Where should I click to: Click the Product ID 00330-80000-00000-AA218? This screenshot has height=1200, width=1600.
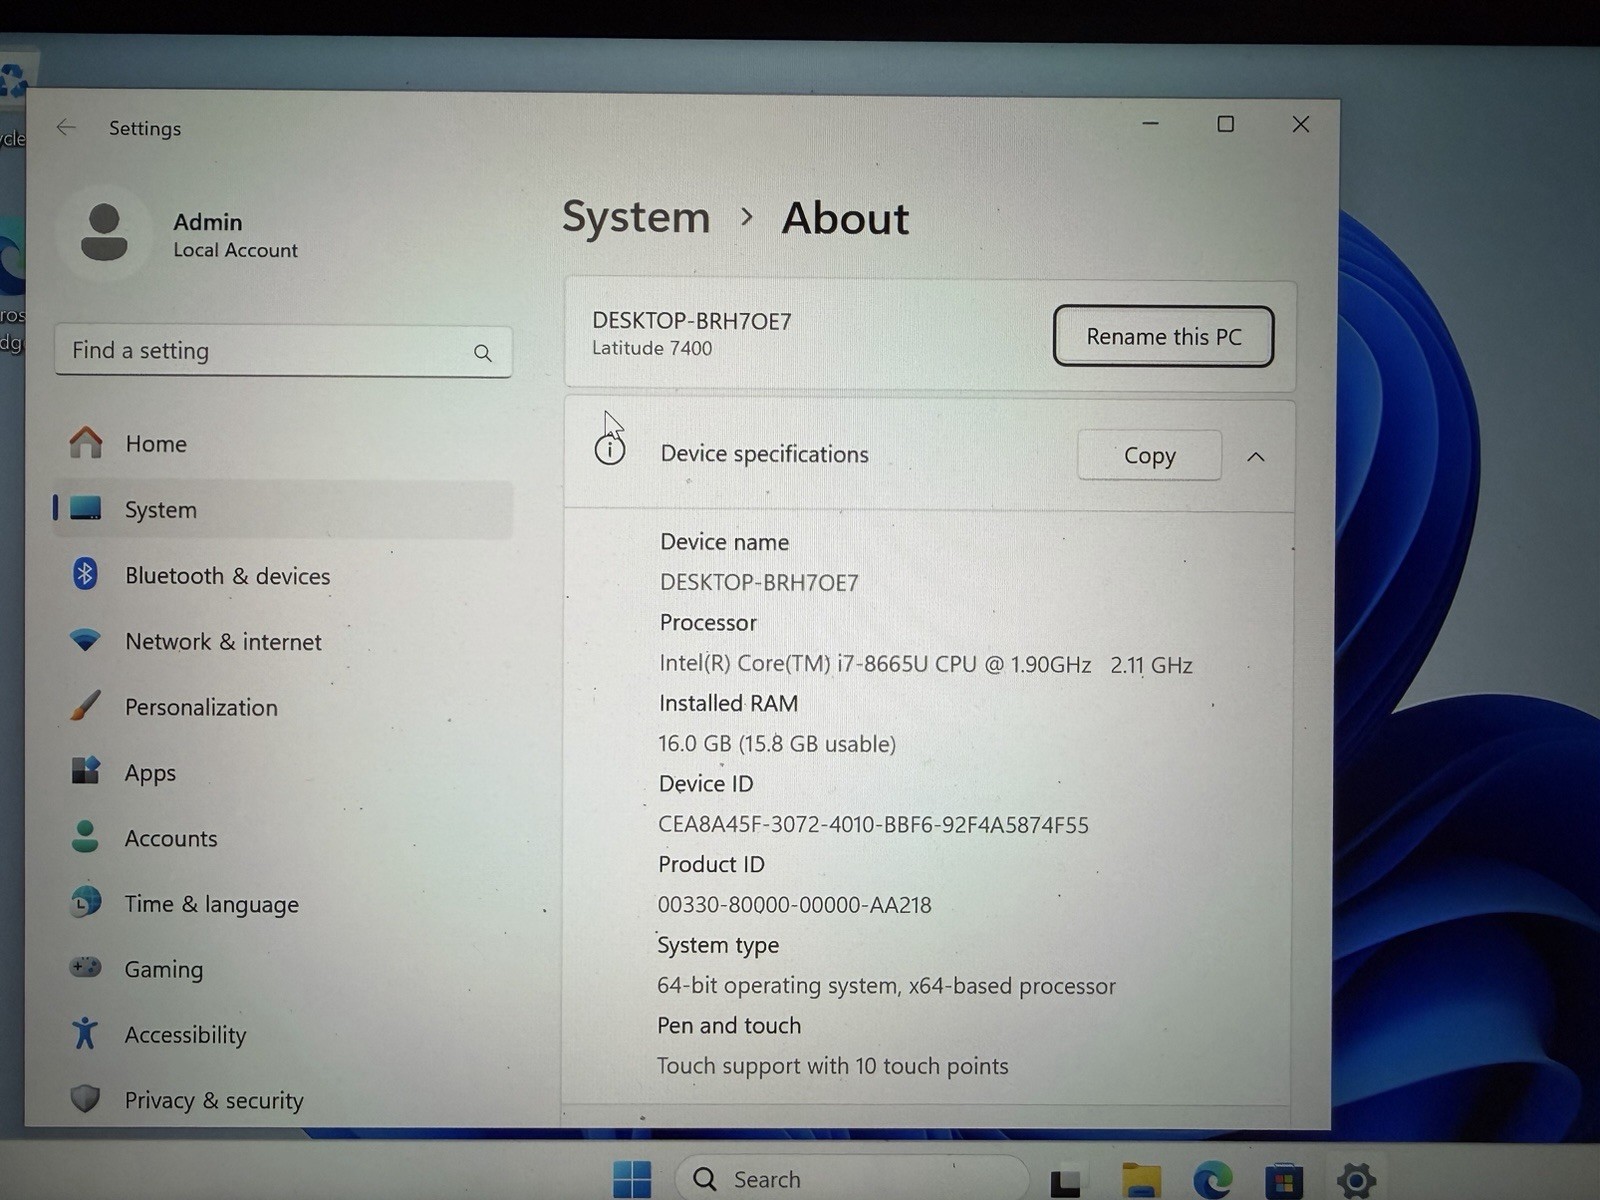794,905
